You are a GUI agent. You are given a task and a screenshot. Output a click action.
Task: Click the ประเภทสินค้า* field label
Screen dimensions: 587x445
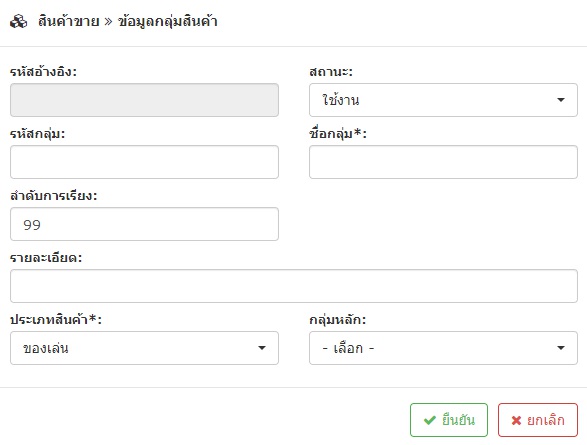click(56, 319)
